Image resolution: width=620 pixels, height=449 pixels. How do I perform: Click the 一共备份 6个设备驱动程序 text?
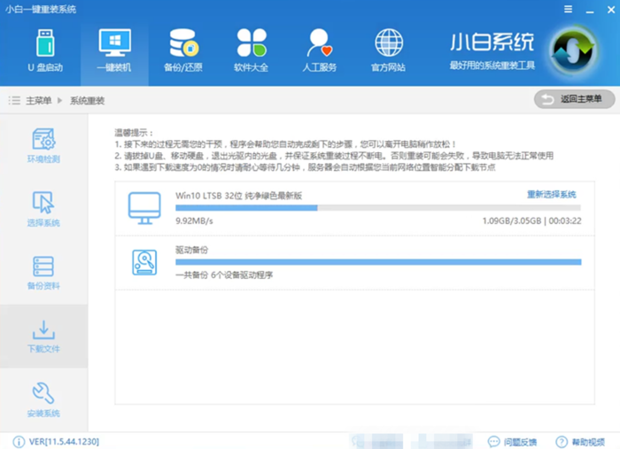pos(224,275)
